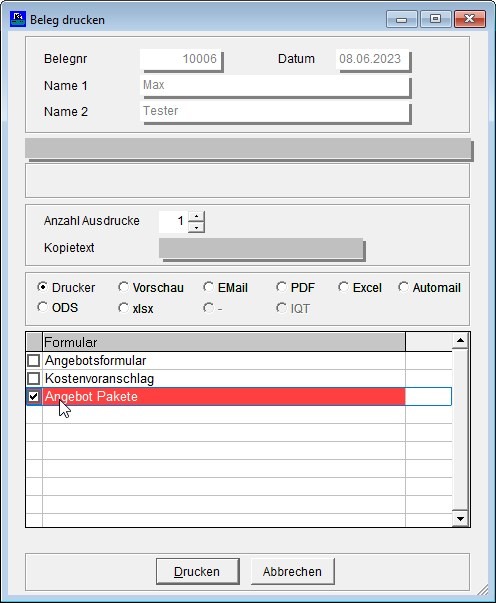Screen dimensions: 496x603
Task: Select the Angebot Pakete row text
Action: coord(91,396)
